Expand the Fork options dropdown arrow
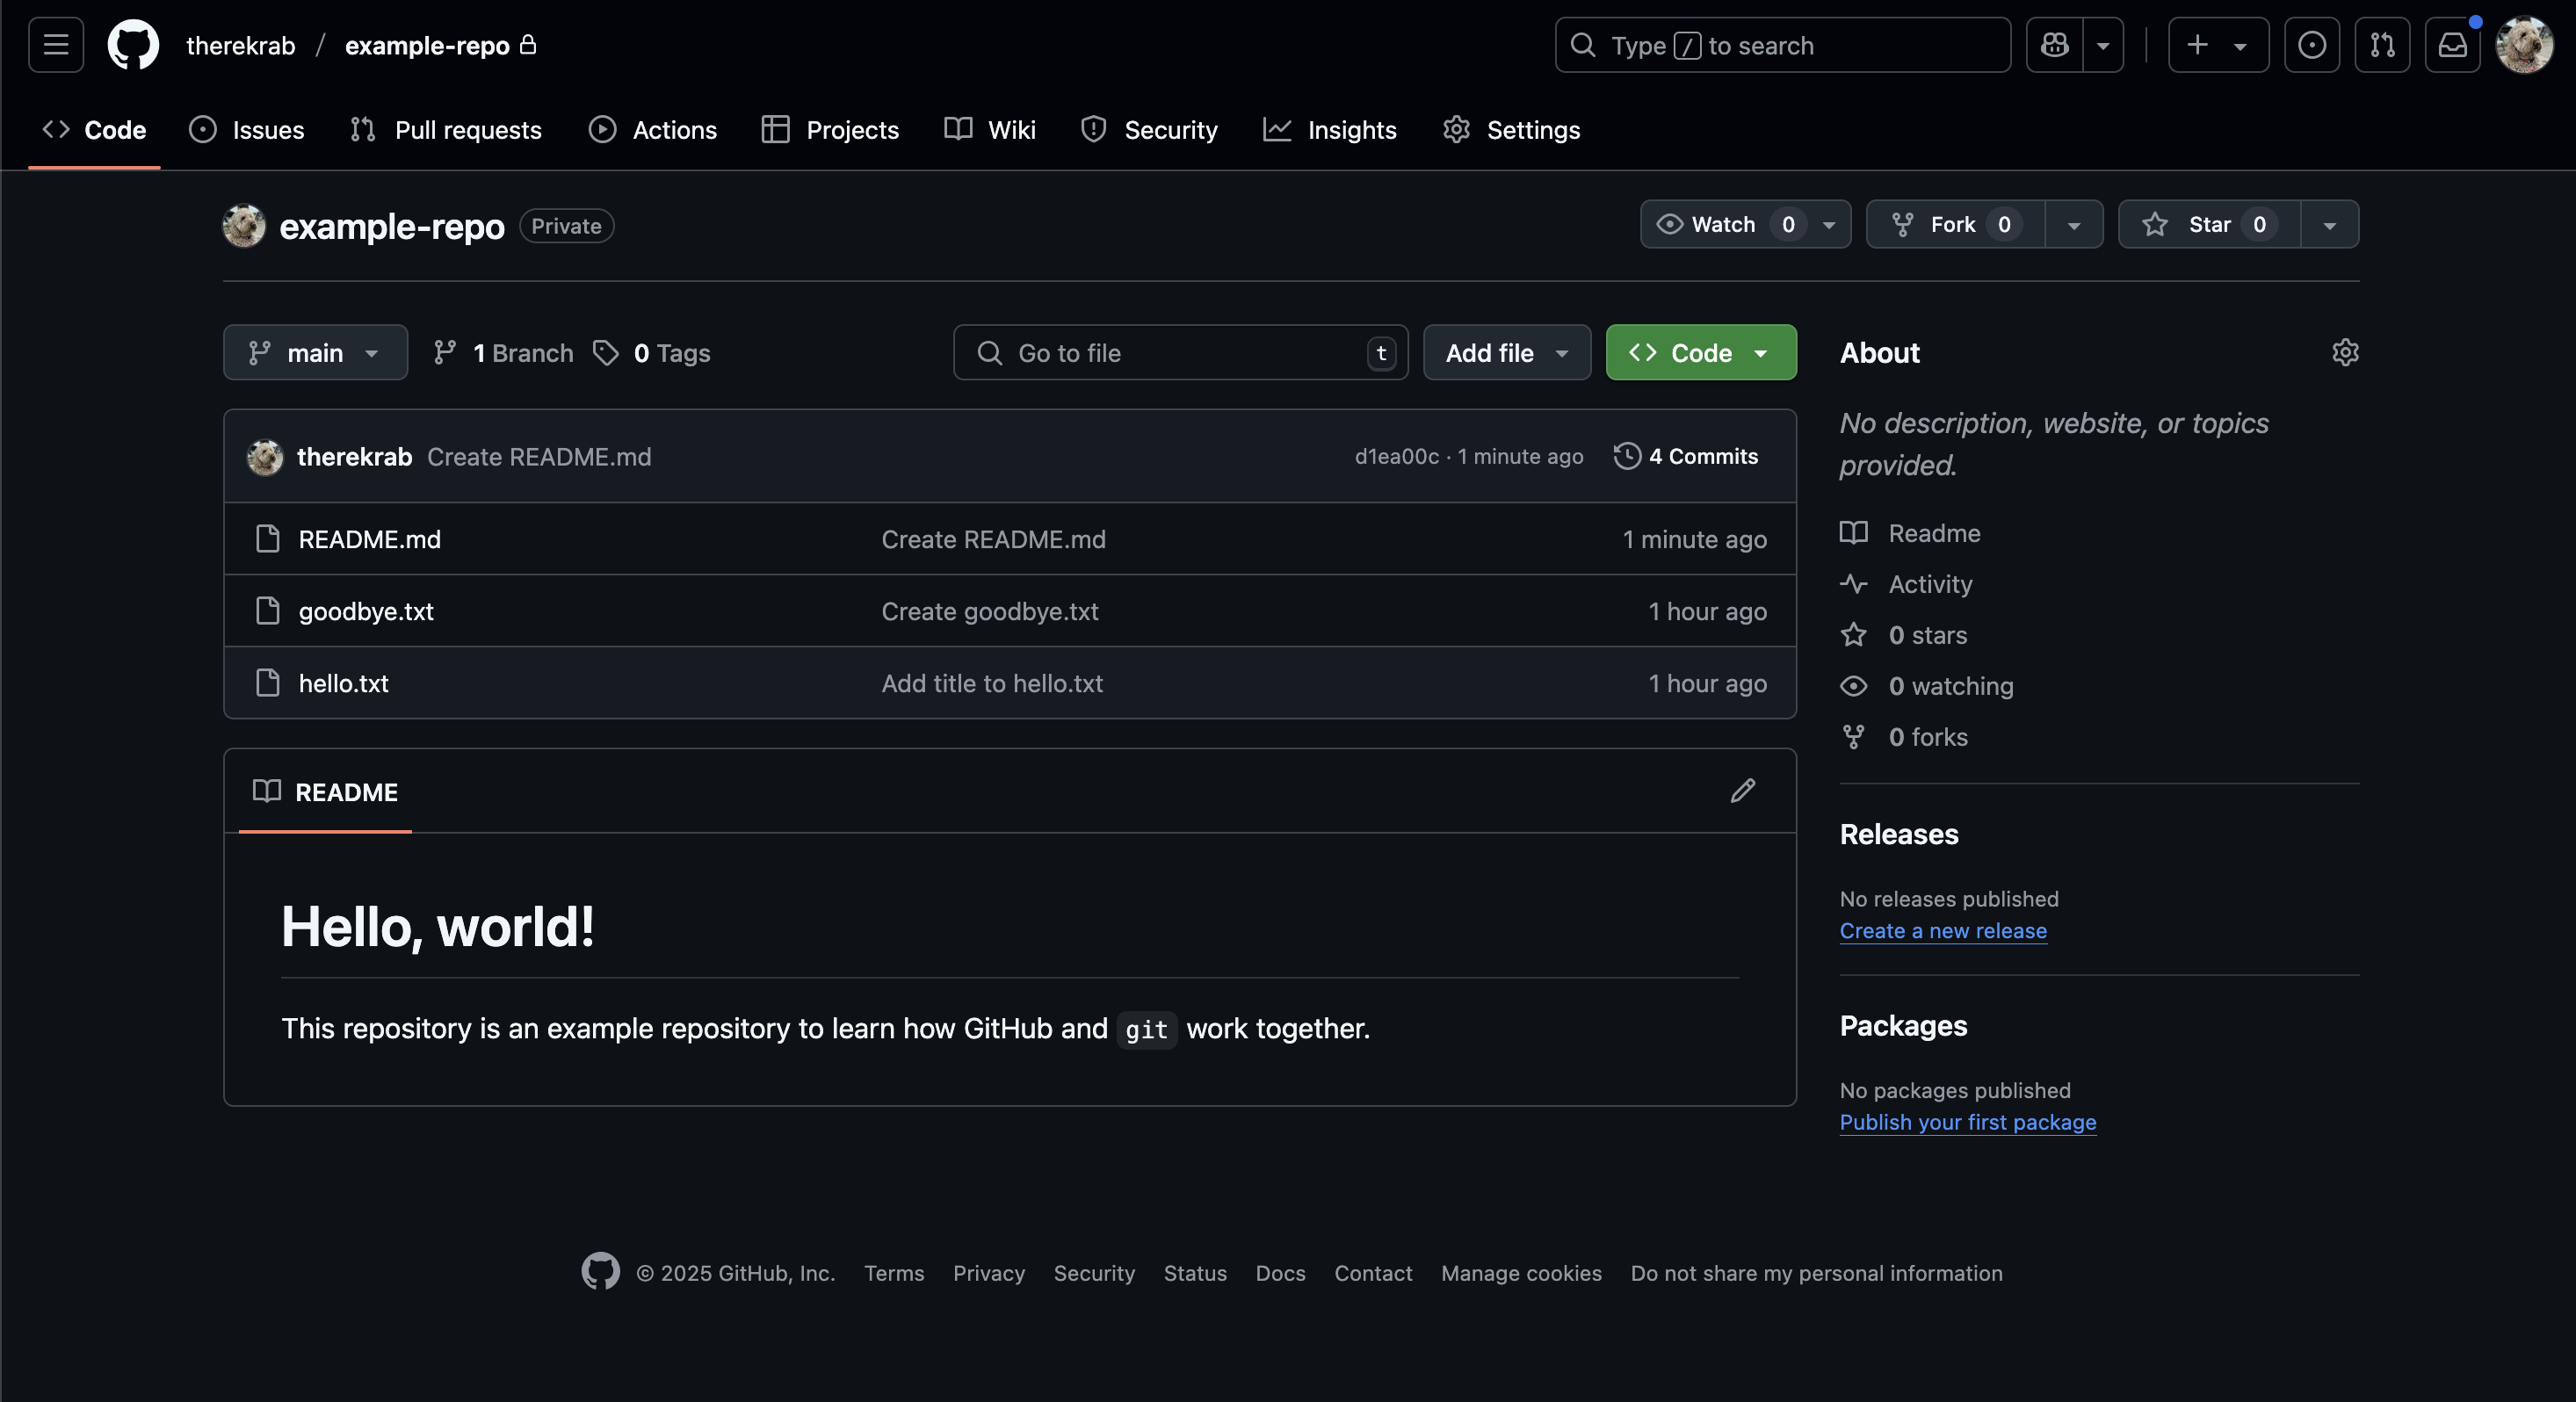The image size is (2576, 1402). click(x=2074, y=224)
